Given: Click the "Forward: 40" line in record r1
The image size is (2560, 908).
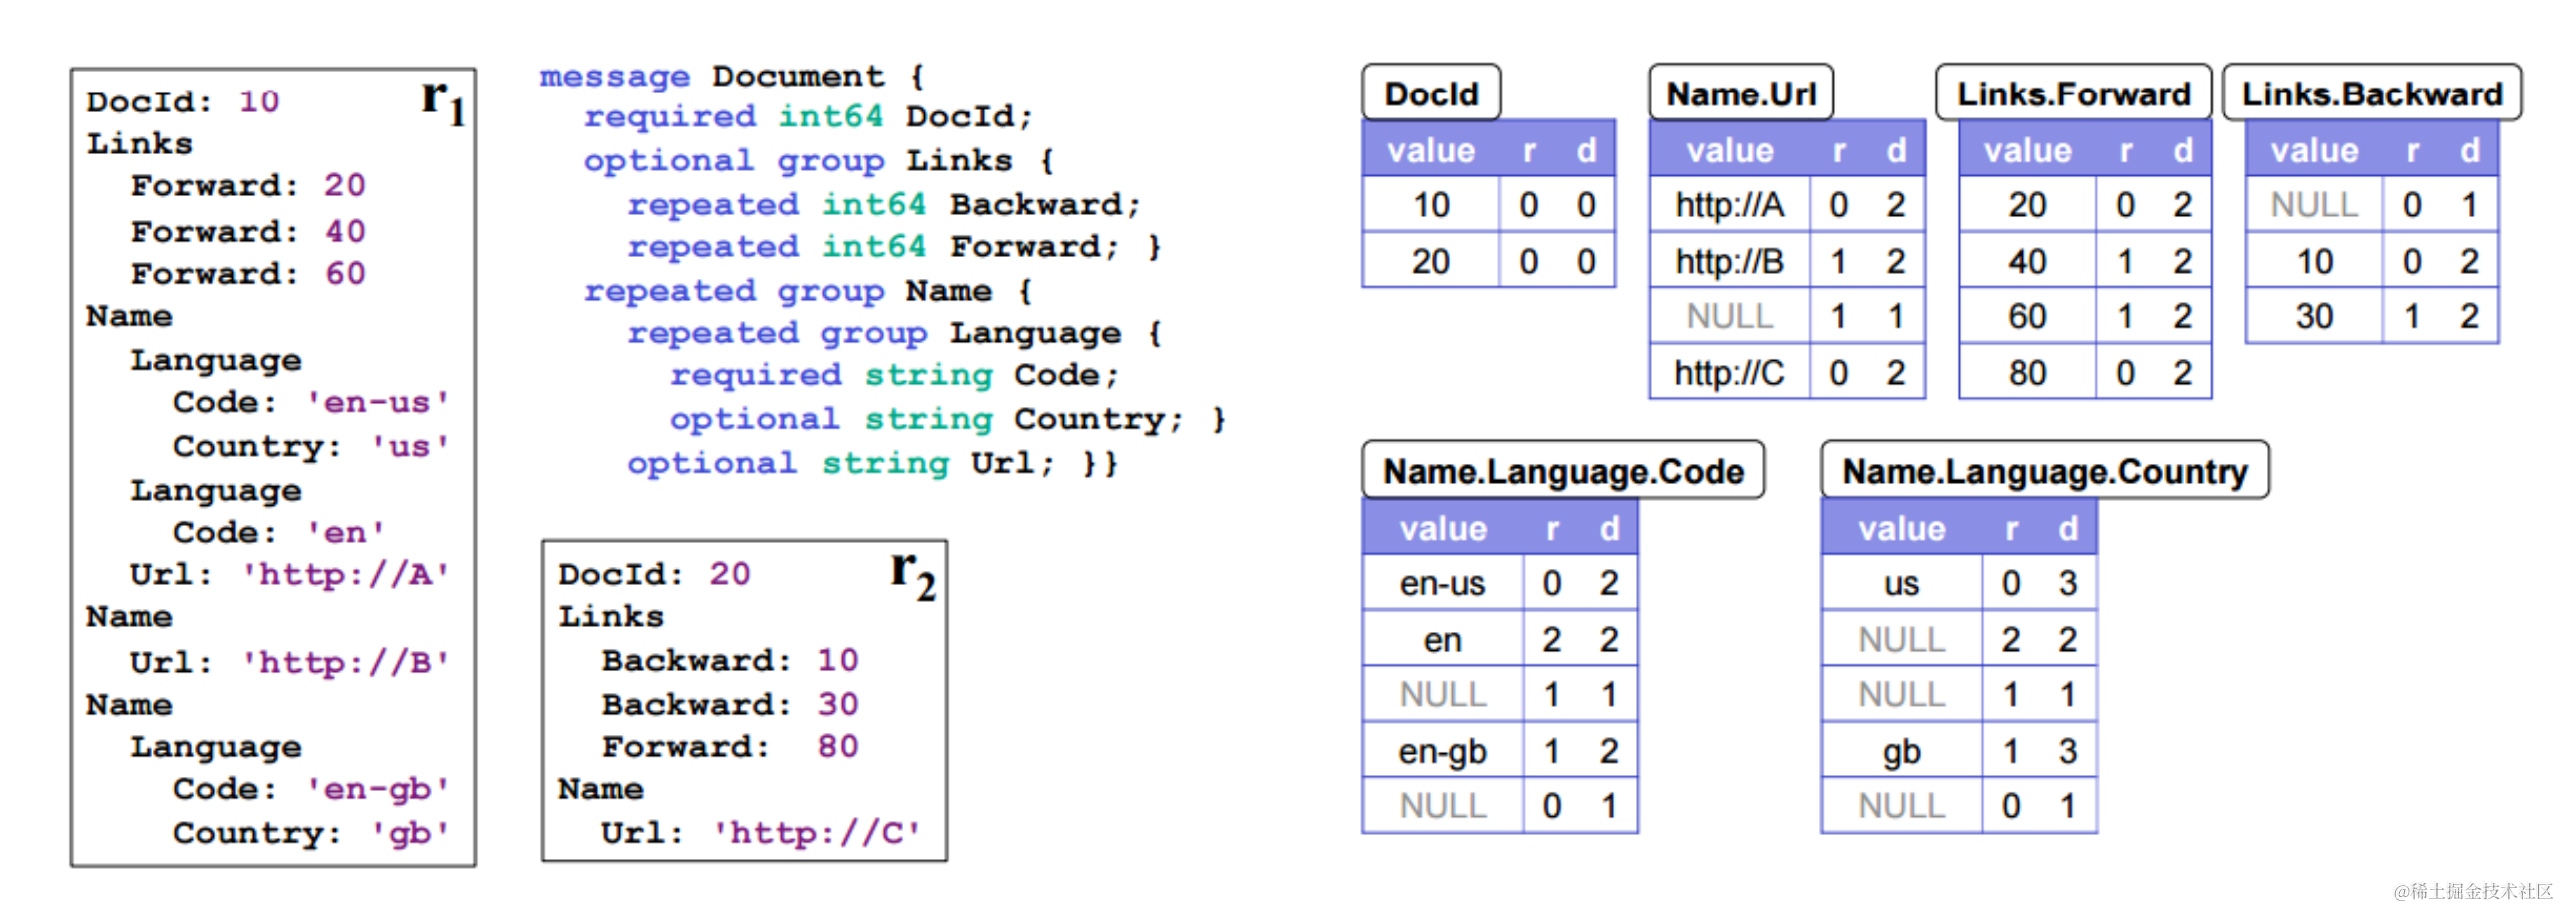Looking at the screenshot, I should click(248, 231).
